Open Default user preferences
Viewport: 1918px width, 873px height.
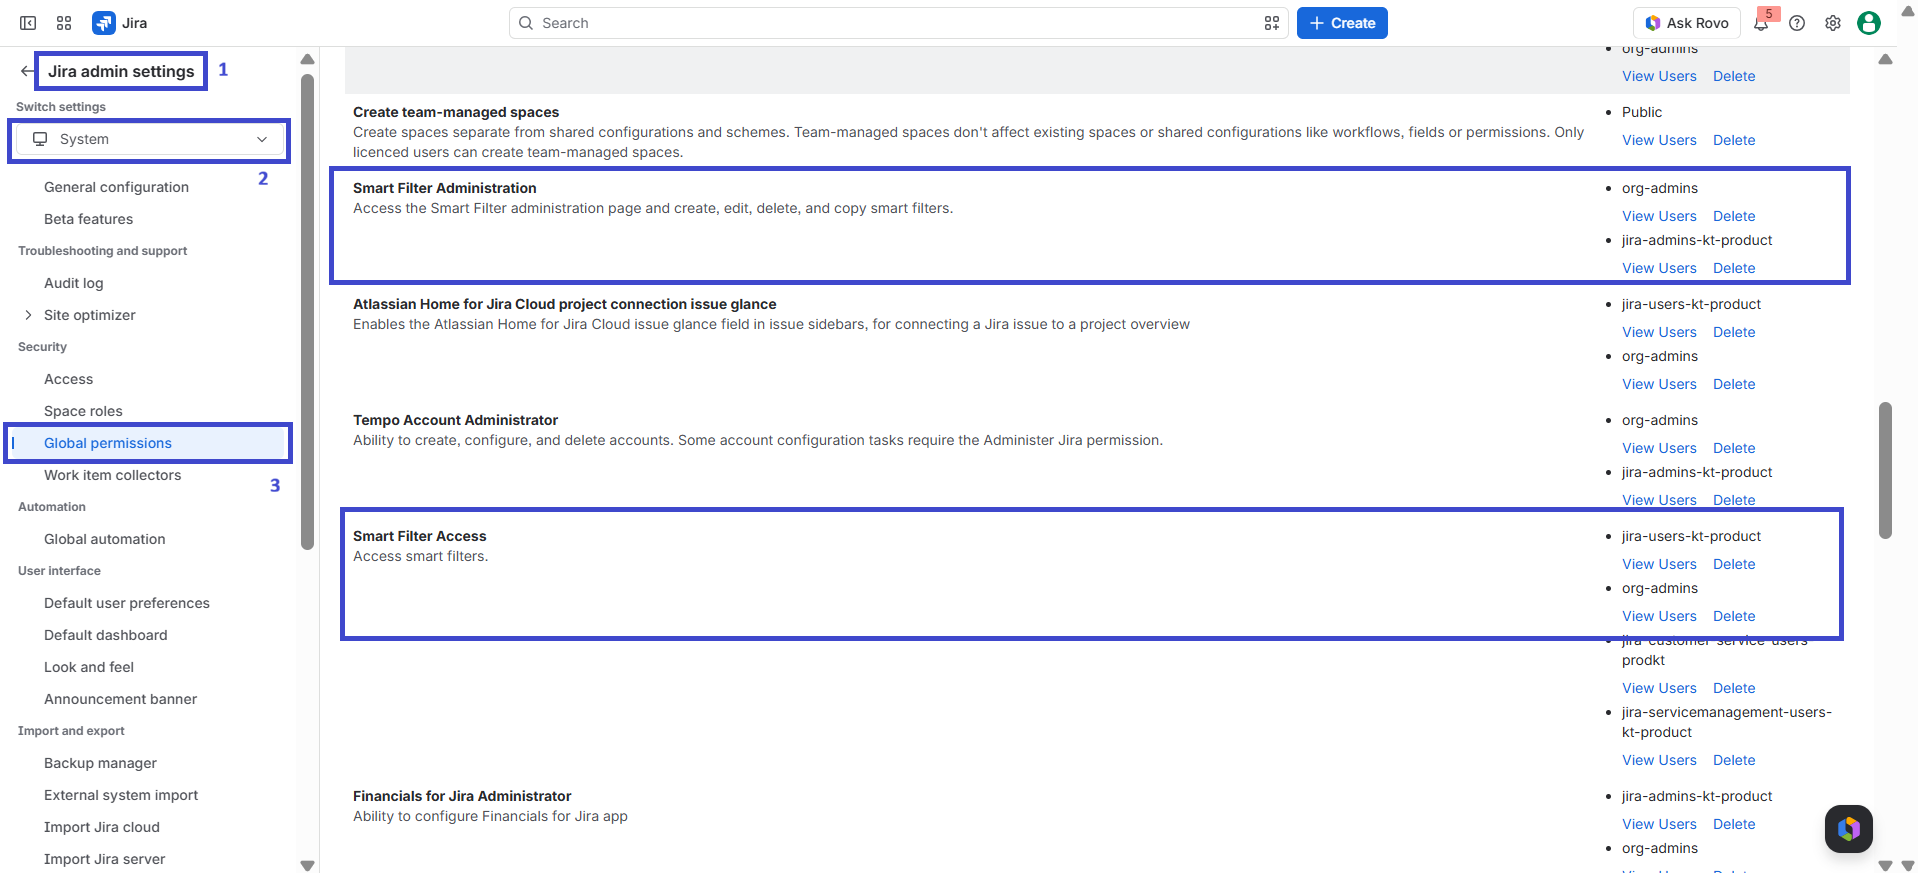pyautogui.click(x=127, y=603)
